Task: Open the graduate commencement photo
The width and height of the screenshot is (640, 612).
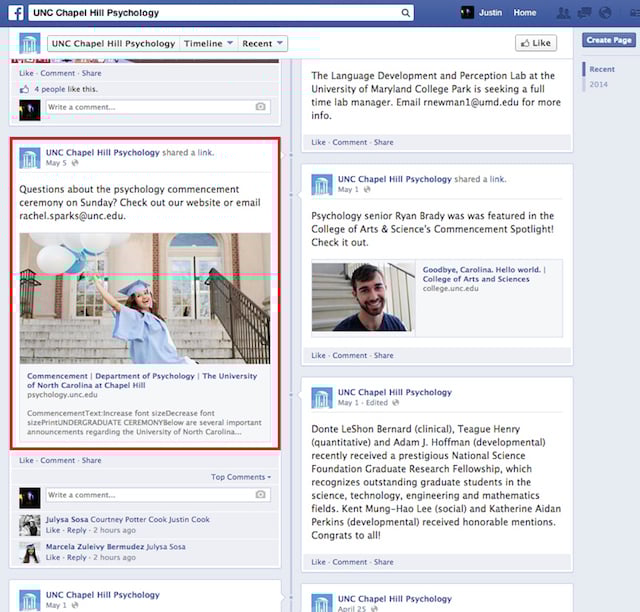Action: click(x=145, y=298)
